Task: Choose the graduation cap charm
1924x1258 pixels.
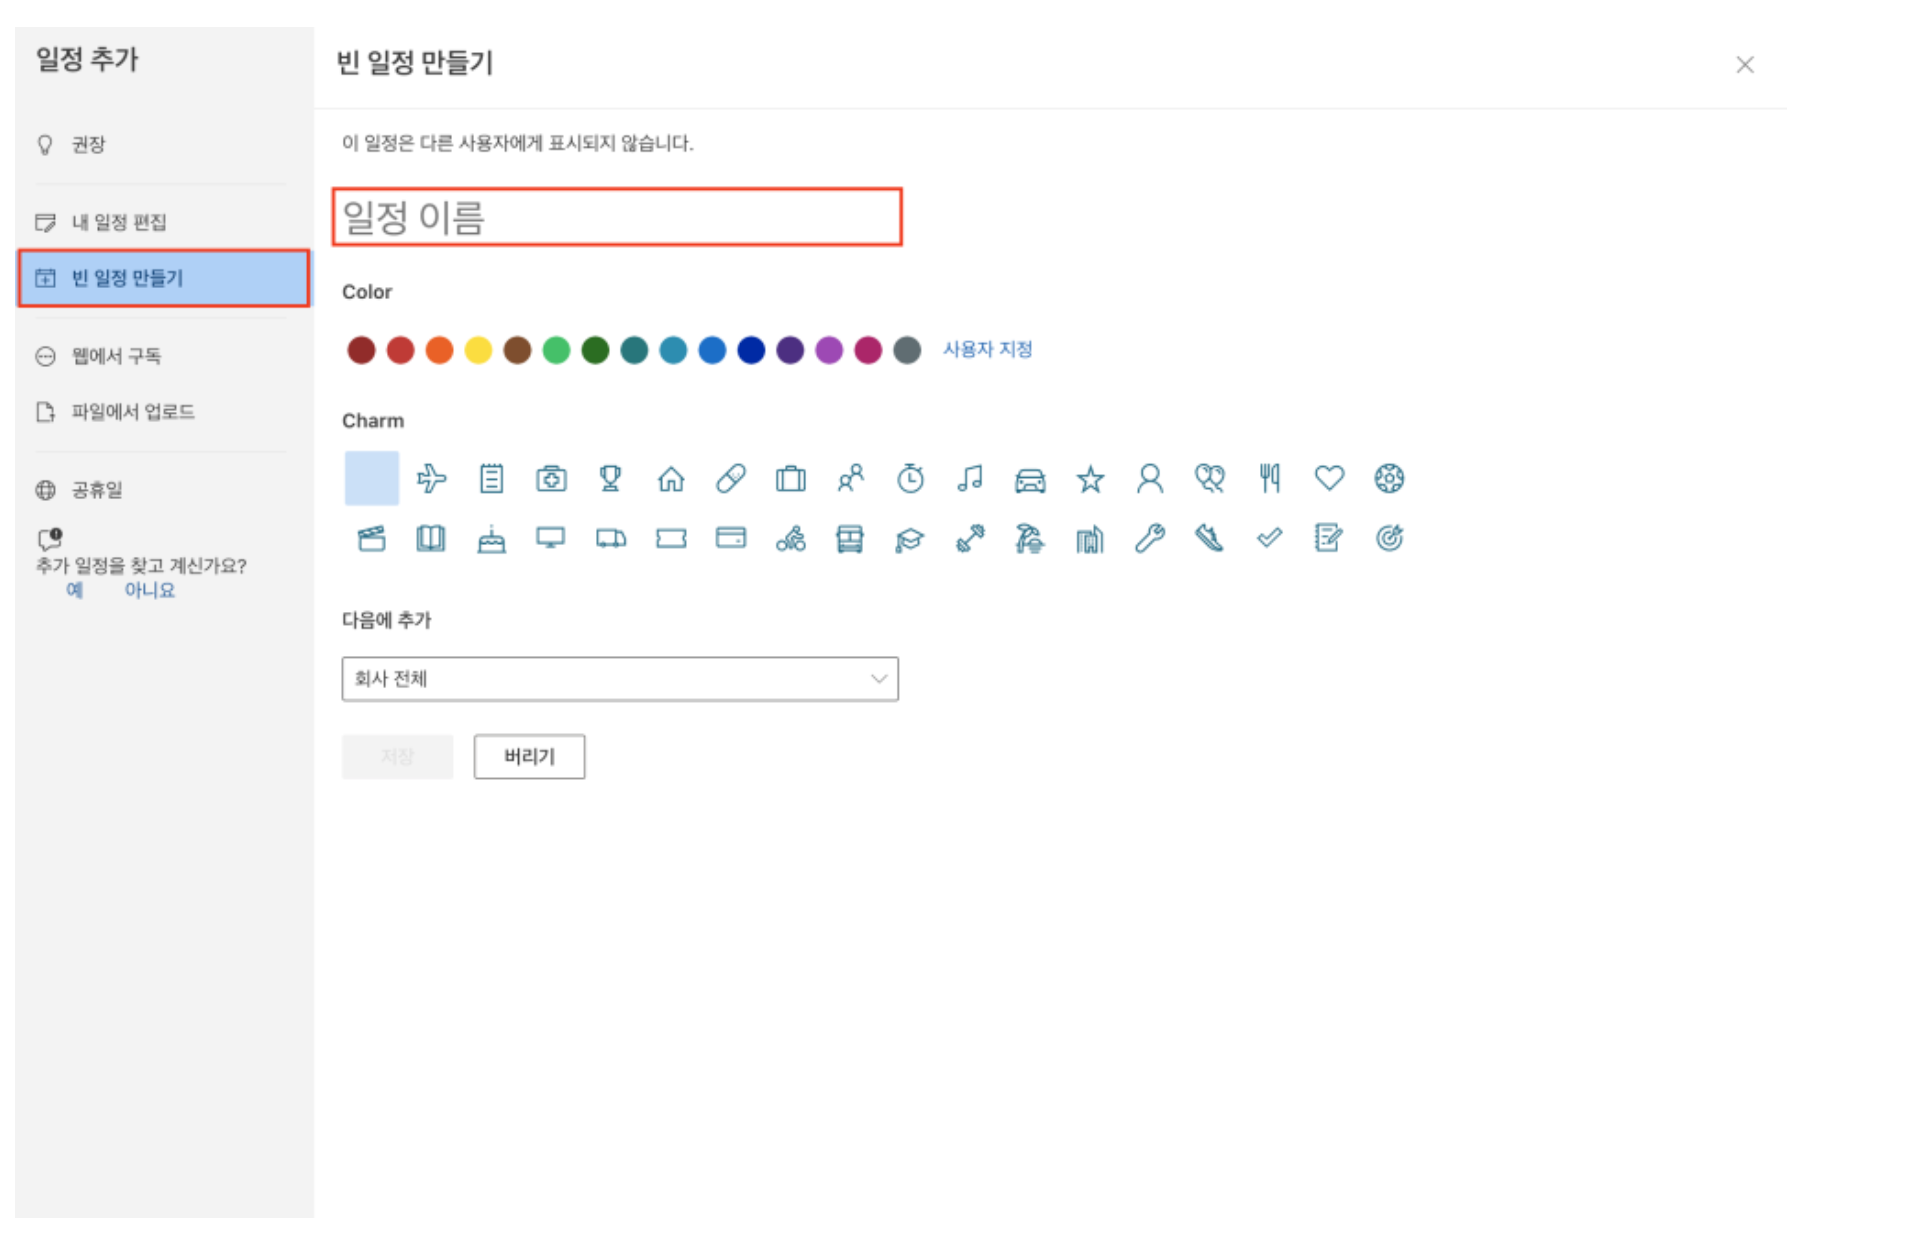Action: click(x=910, y=540)
